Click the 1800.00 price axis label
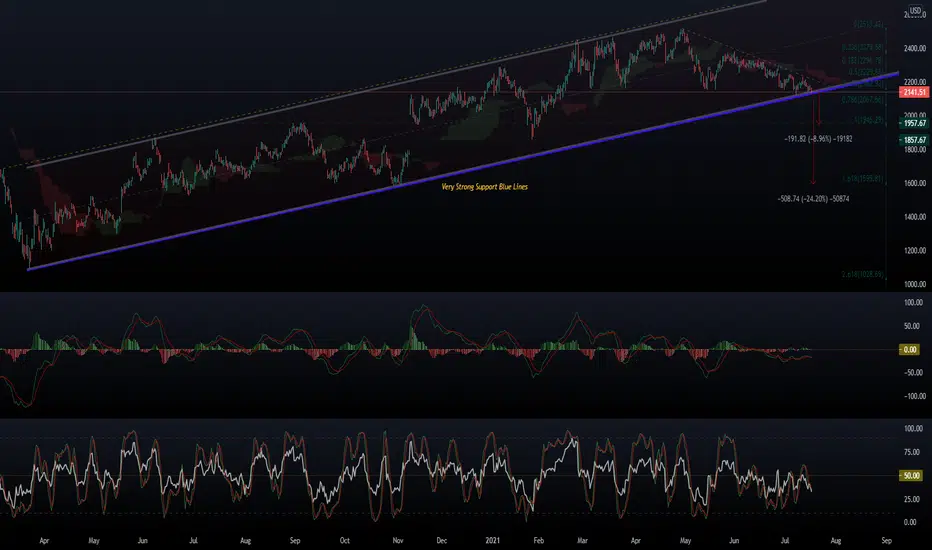932x550 pixels. point(915,150)
